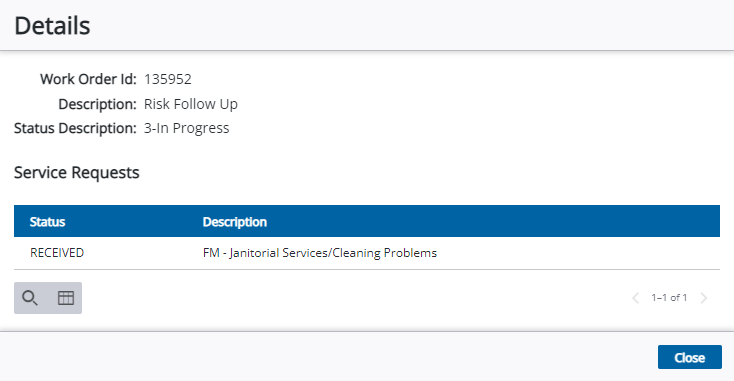Image resolution: width=734 pixels, height=381 pixels.
Task: Click the Status Description field label
Action: pos(75,128)
